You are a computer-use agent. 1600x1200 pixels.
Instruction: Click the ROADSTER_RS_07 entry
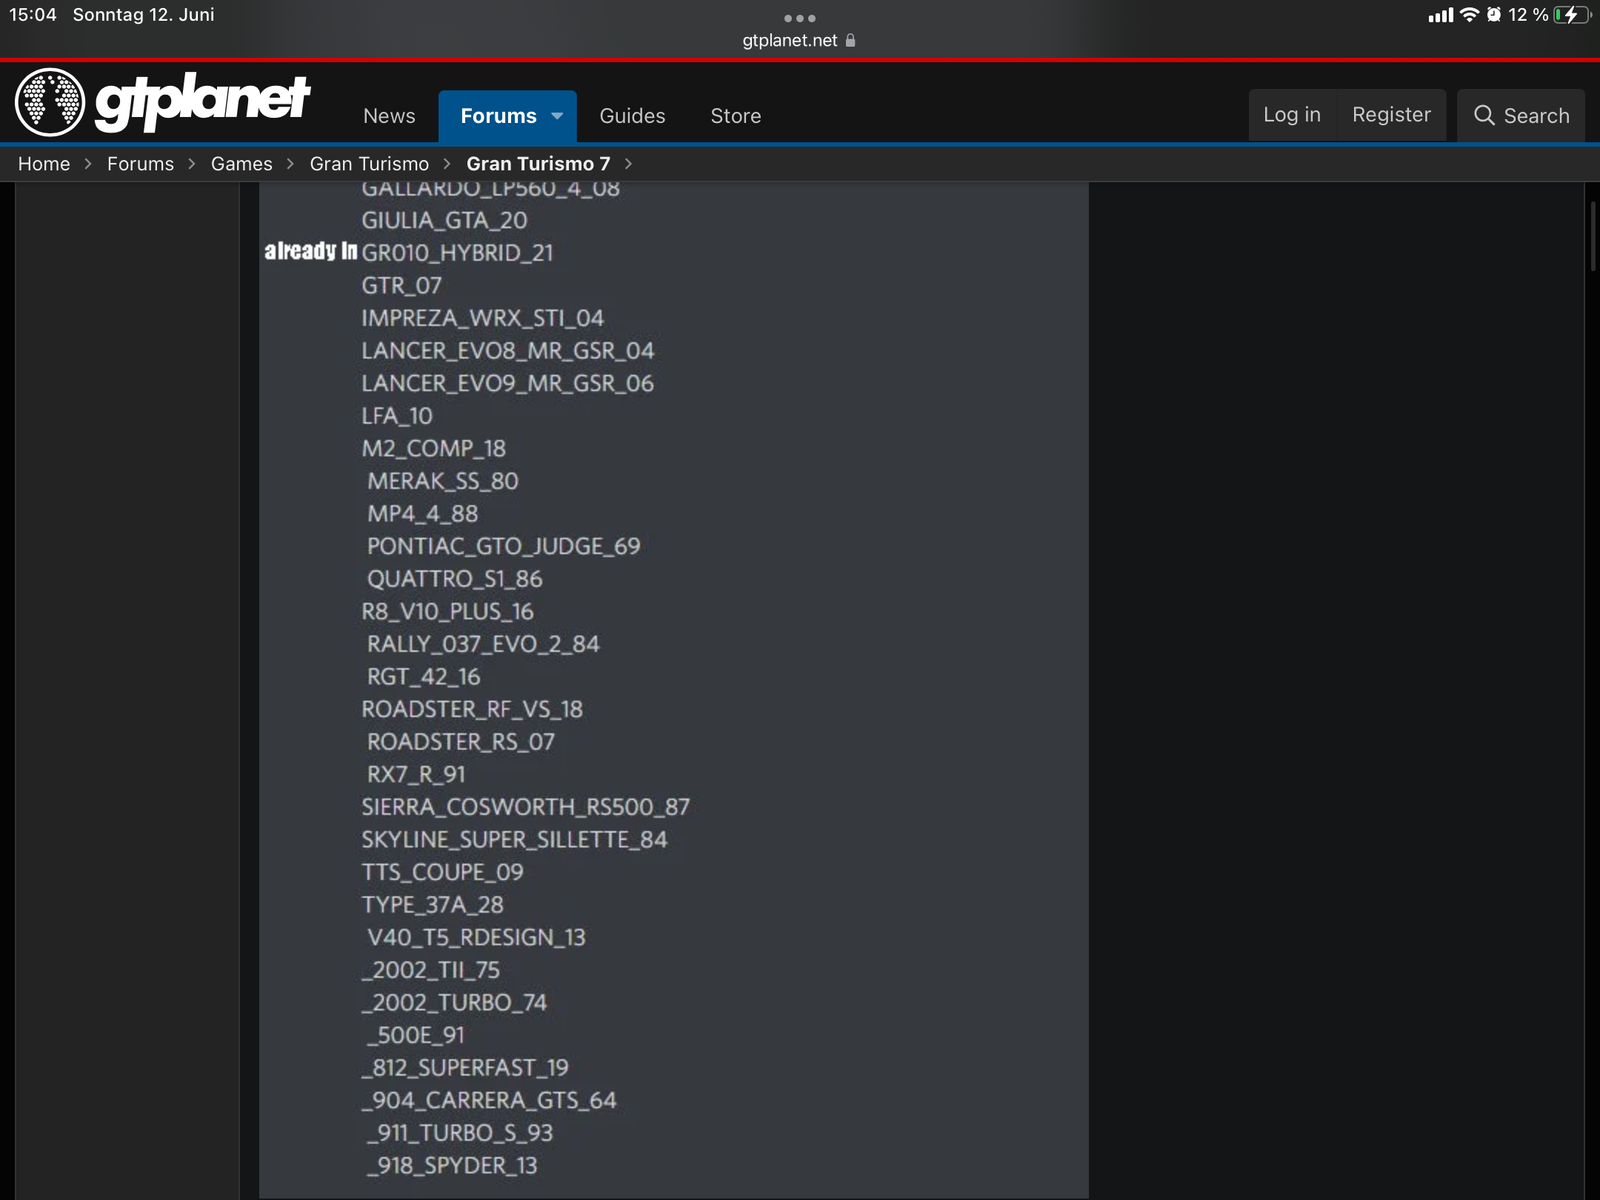tap(461, 742)
